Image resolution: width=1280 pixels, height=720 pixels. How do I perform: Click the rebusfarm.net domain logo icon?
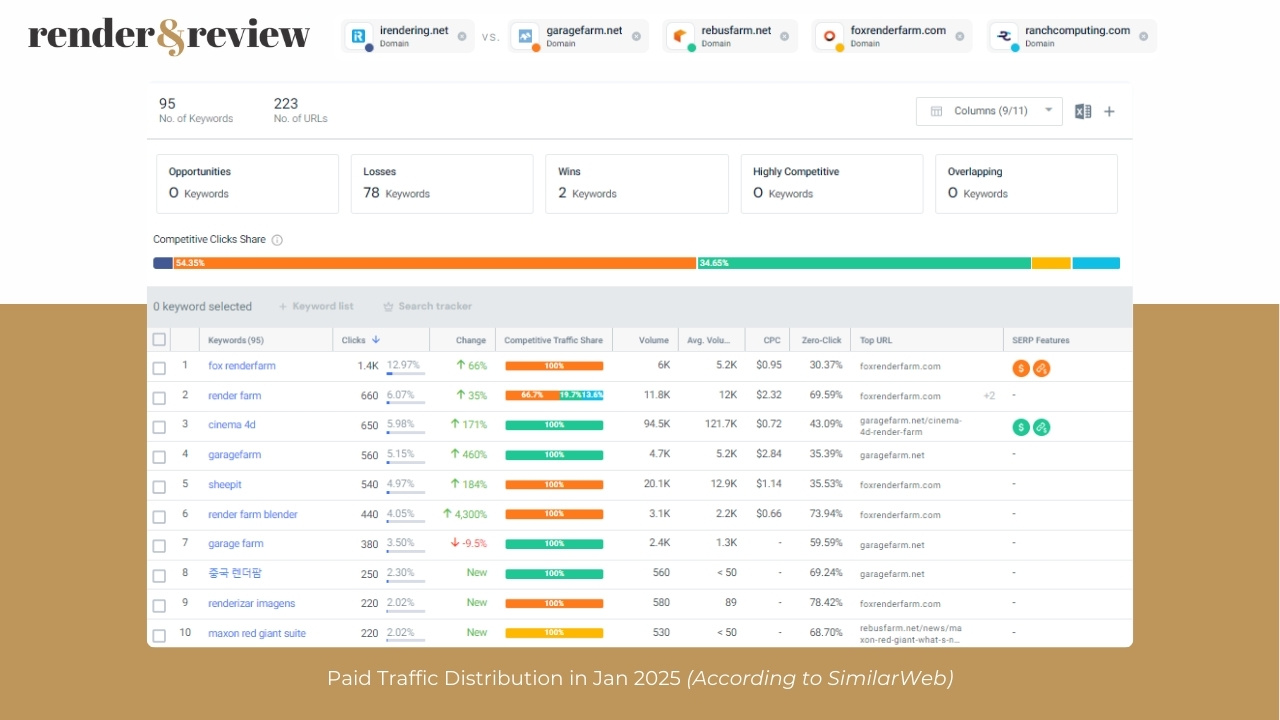[680, 36]
